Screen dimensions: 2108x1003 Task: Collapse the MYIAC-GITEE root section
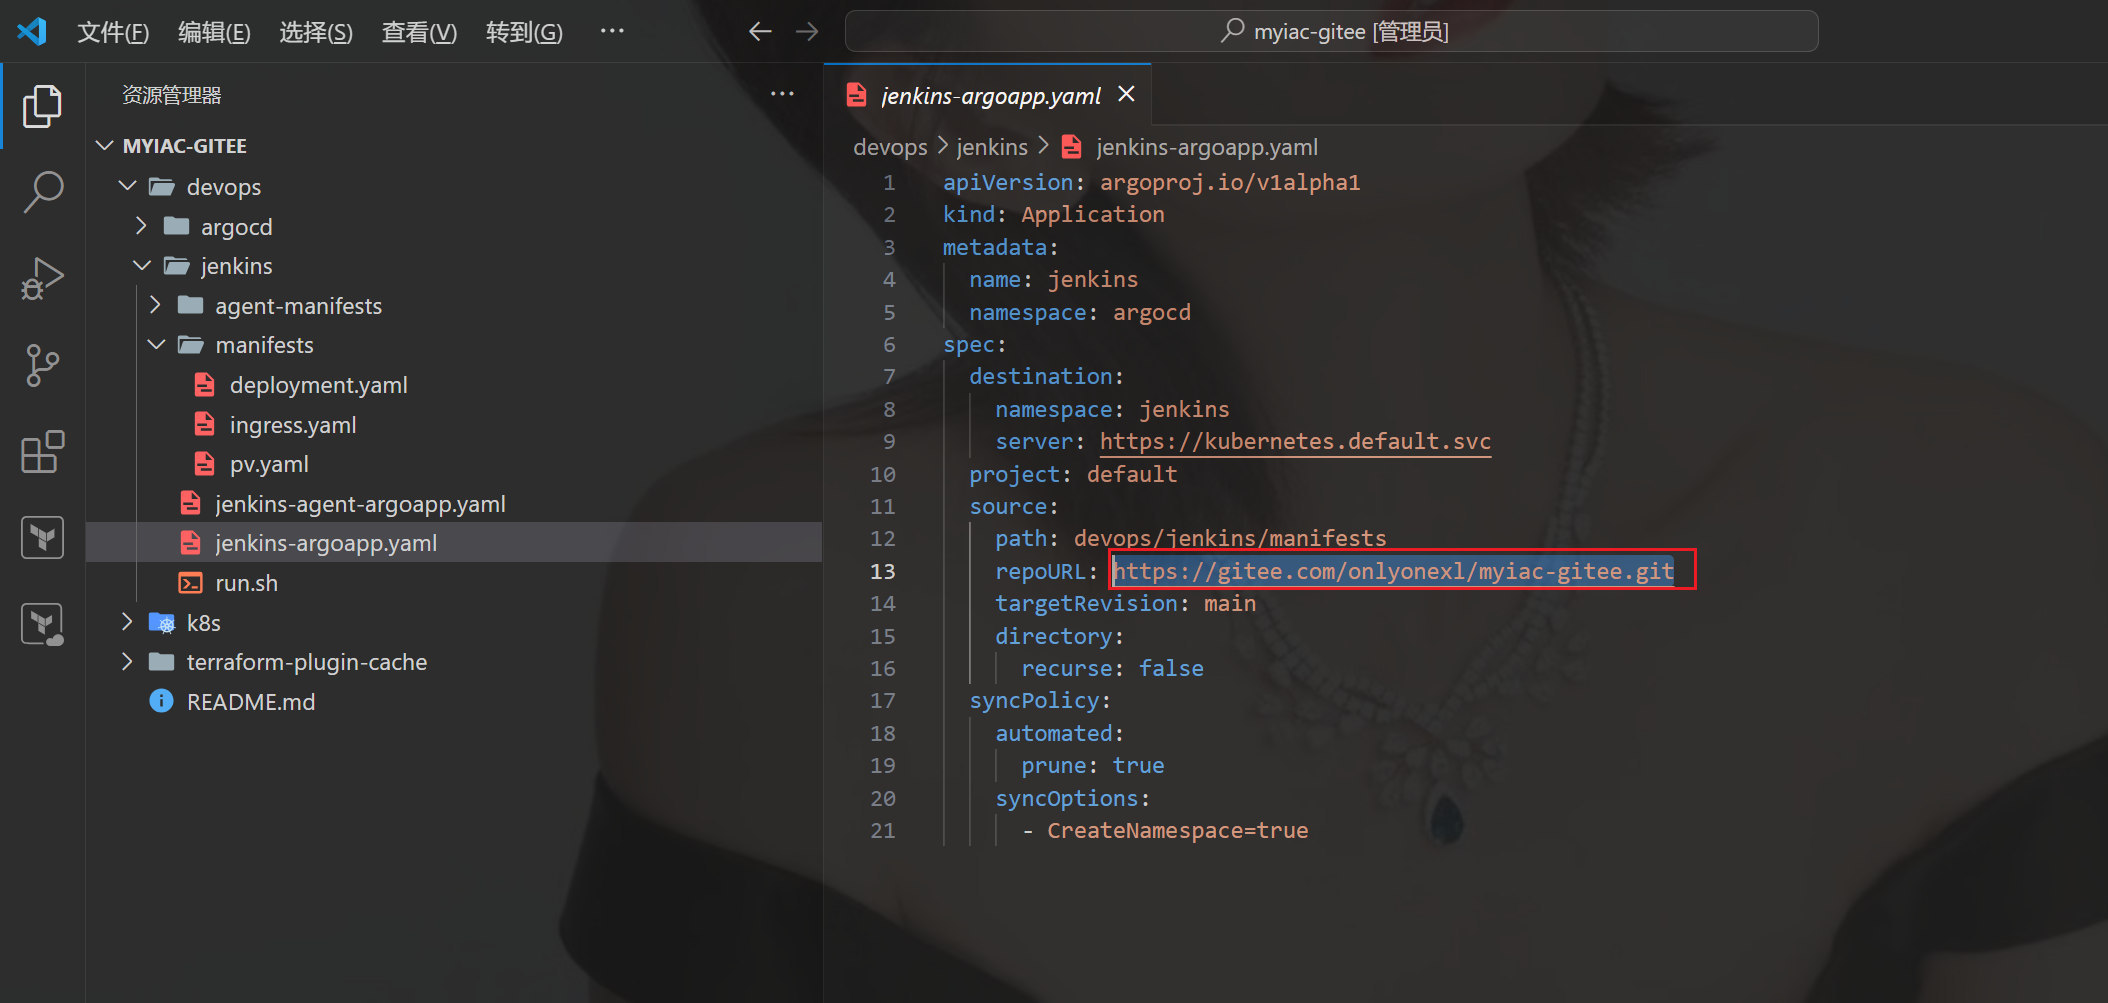(x=104, y=146)
